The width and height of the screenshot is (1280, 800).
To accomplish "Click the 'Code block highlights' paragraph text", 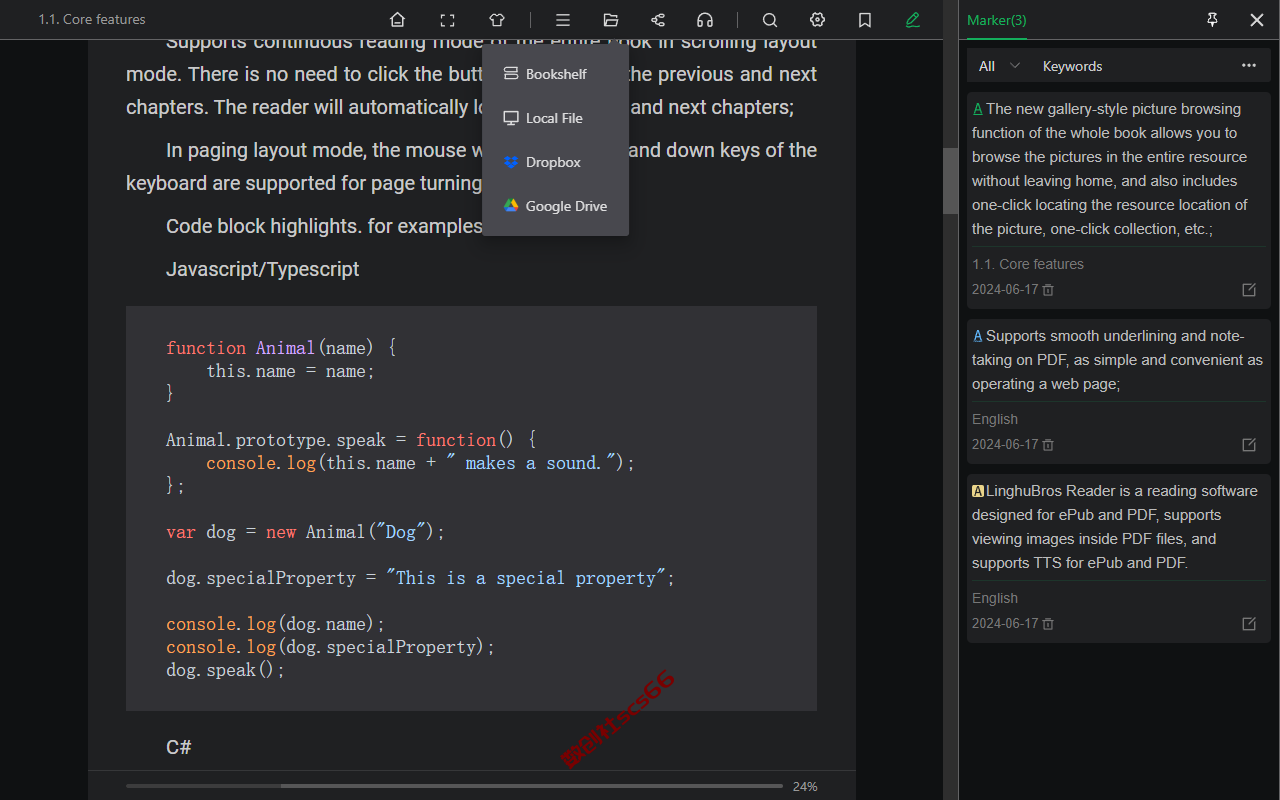I will click(324, 226).
